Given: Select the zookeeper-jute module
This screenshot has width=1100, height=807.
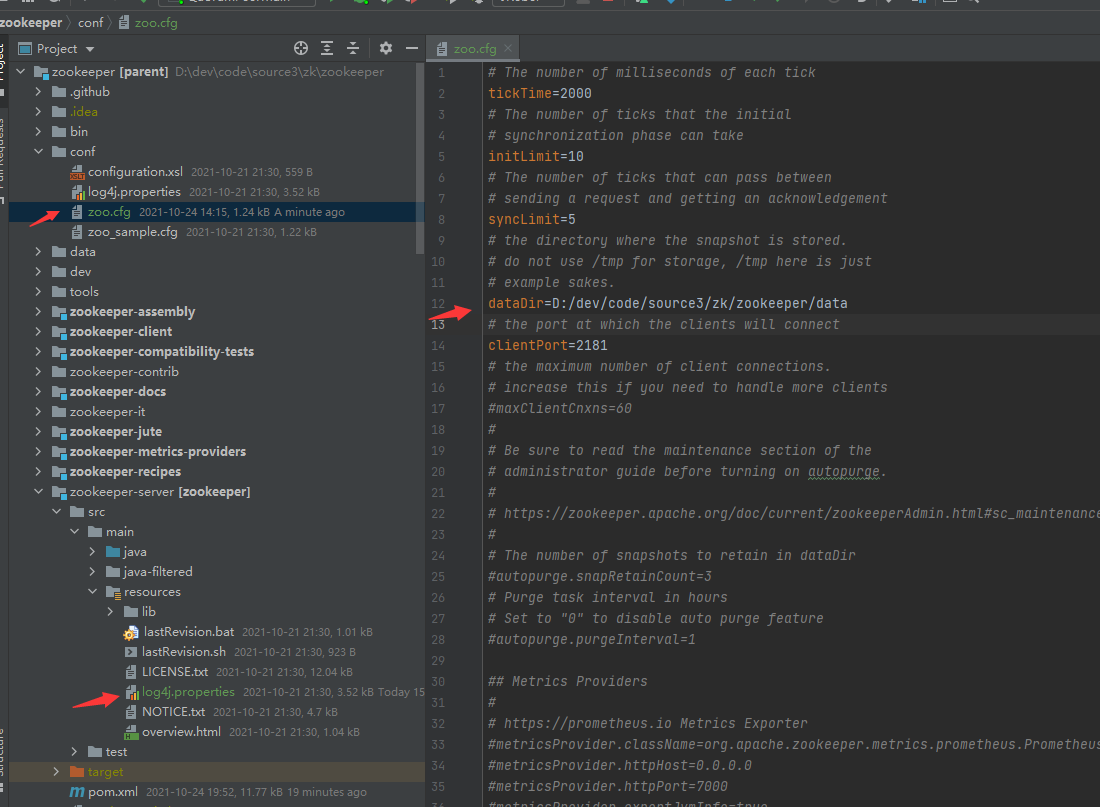Looking at the screenshot, I should [x=116, y=432].
